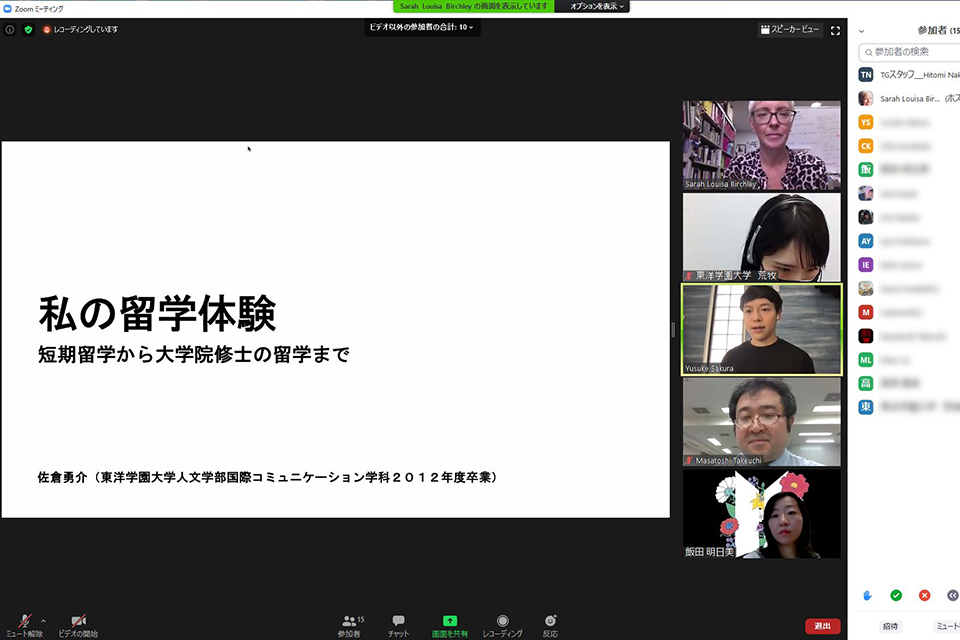Enter full screen mode icon
Viewport: 960px width, 640px height.
pyautogui.click(x=835, y=30)
